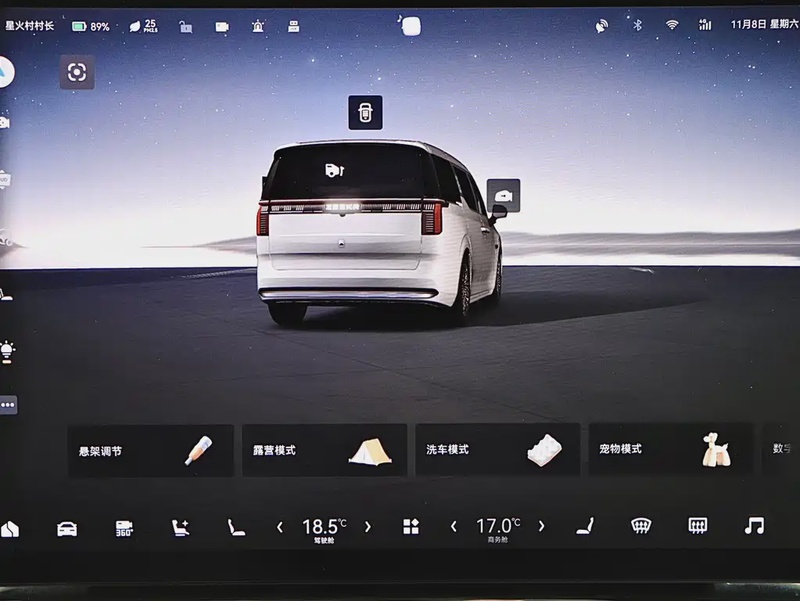
Task: Increase business cabin temperature with right arrow
Action: pyautogui.click(x=542, y=526)
